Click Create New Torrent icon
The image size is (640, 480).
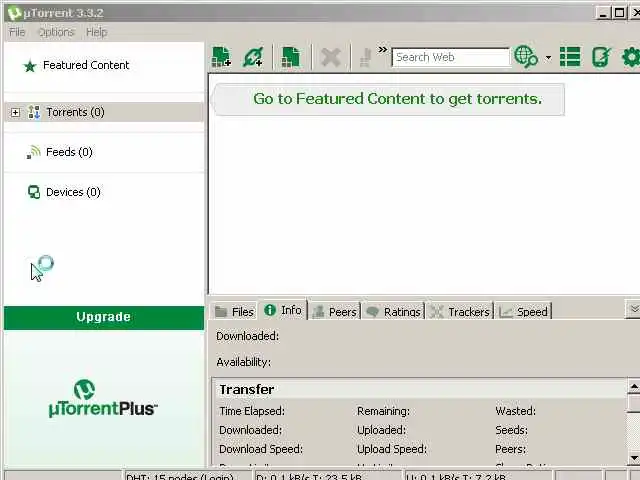click(x=290, y=57)
